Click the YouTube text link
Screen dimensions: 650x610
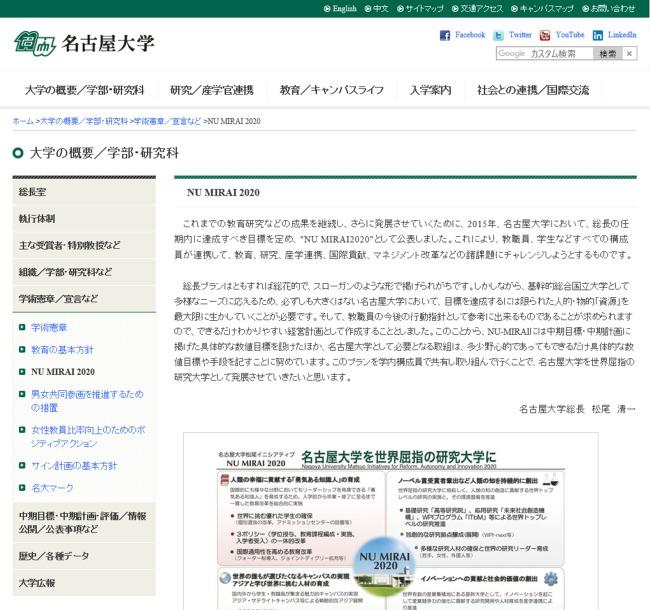click(x=570, y=35)
